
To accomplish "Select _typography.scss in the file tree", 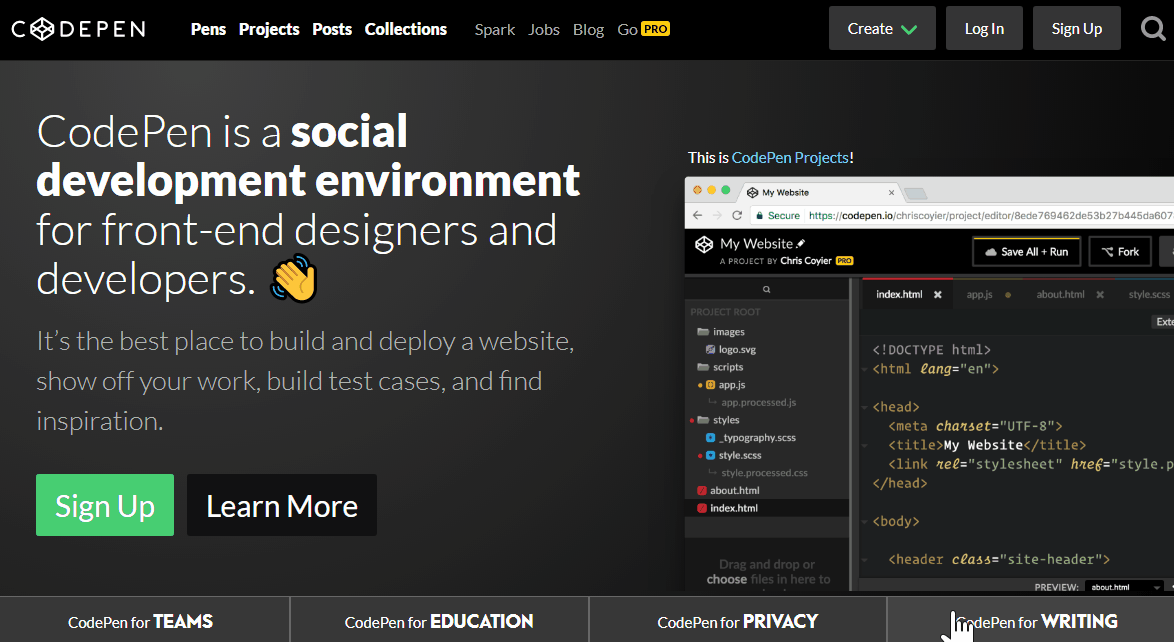I will pos(757,438).
